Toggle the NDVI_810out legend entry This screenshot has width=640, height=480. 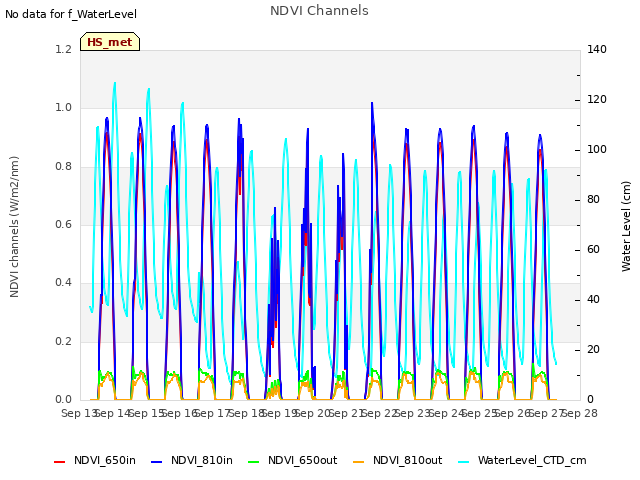tap(398, 460)
